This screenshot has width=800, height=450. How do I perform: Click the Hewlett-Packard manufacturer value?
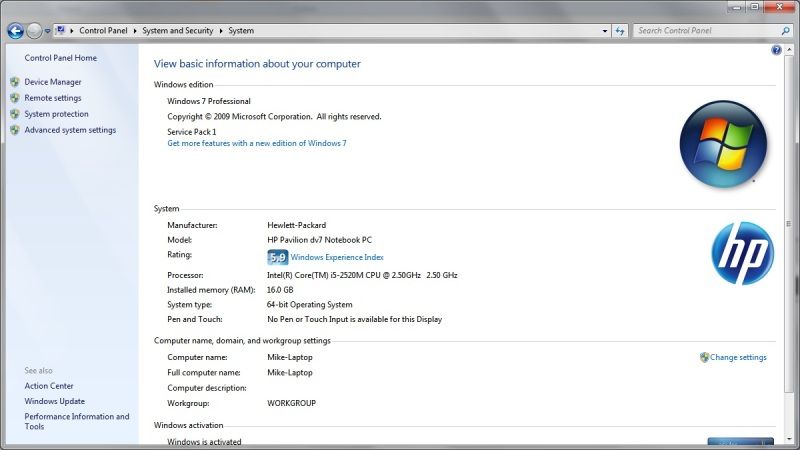pyautogui.click(x=296, y=225)
